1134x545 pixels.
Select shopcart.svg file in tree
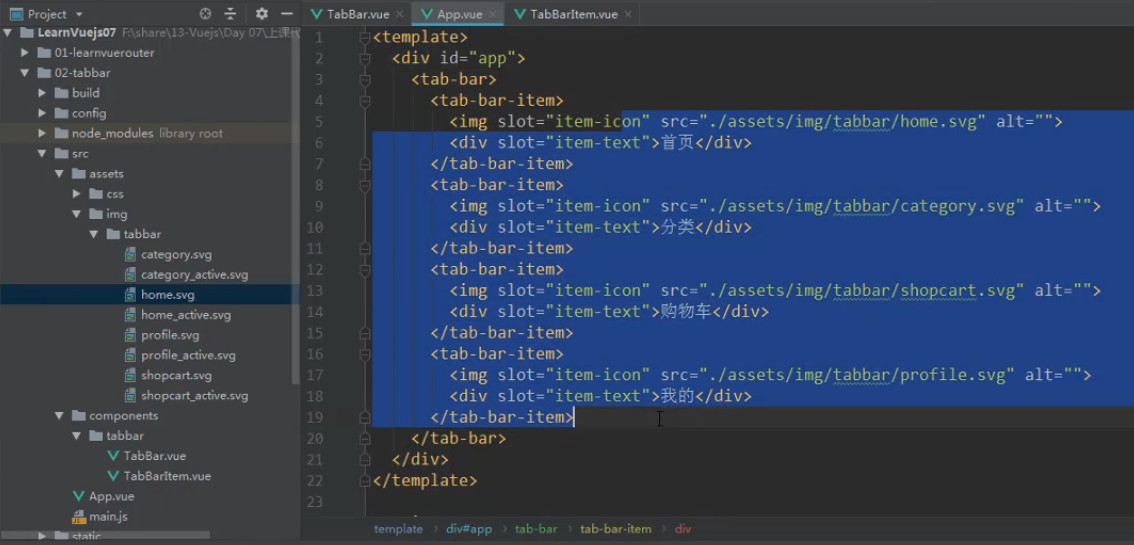(176, 376)
